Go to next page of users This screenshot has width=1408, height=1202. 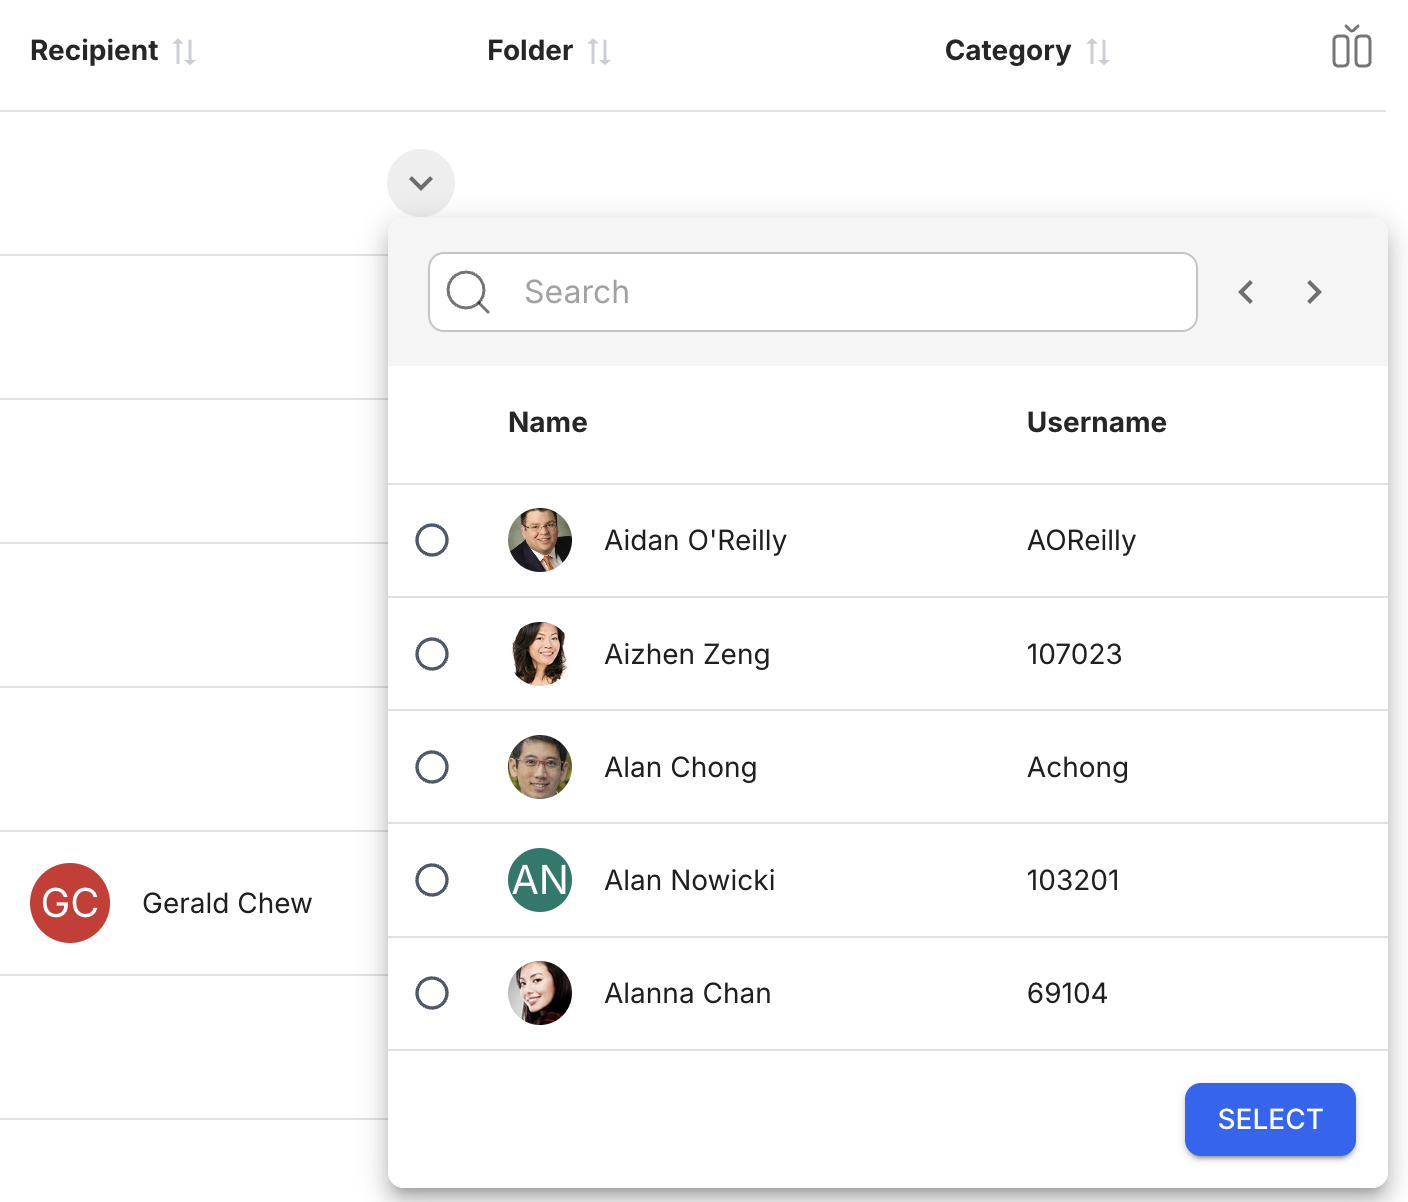[1314, 292]
